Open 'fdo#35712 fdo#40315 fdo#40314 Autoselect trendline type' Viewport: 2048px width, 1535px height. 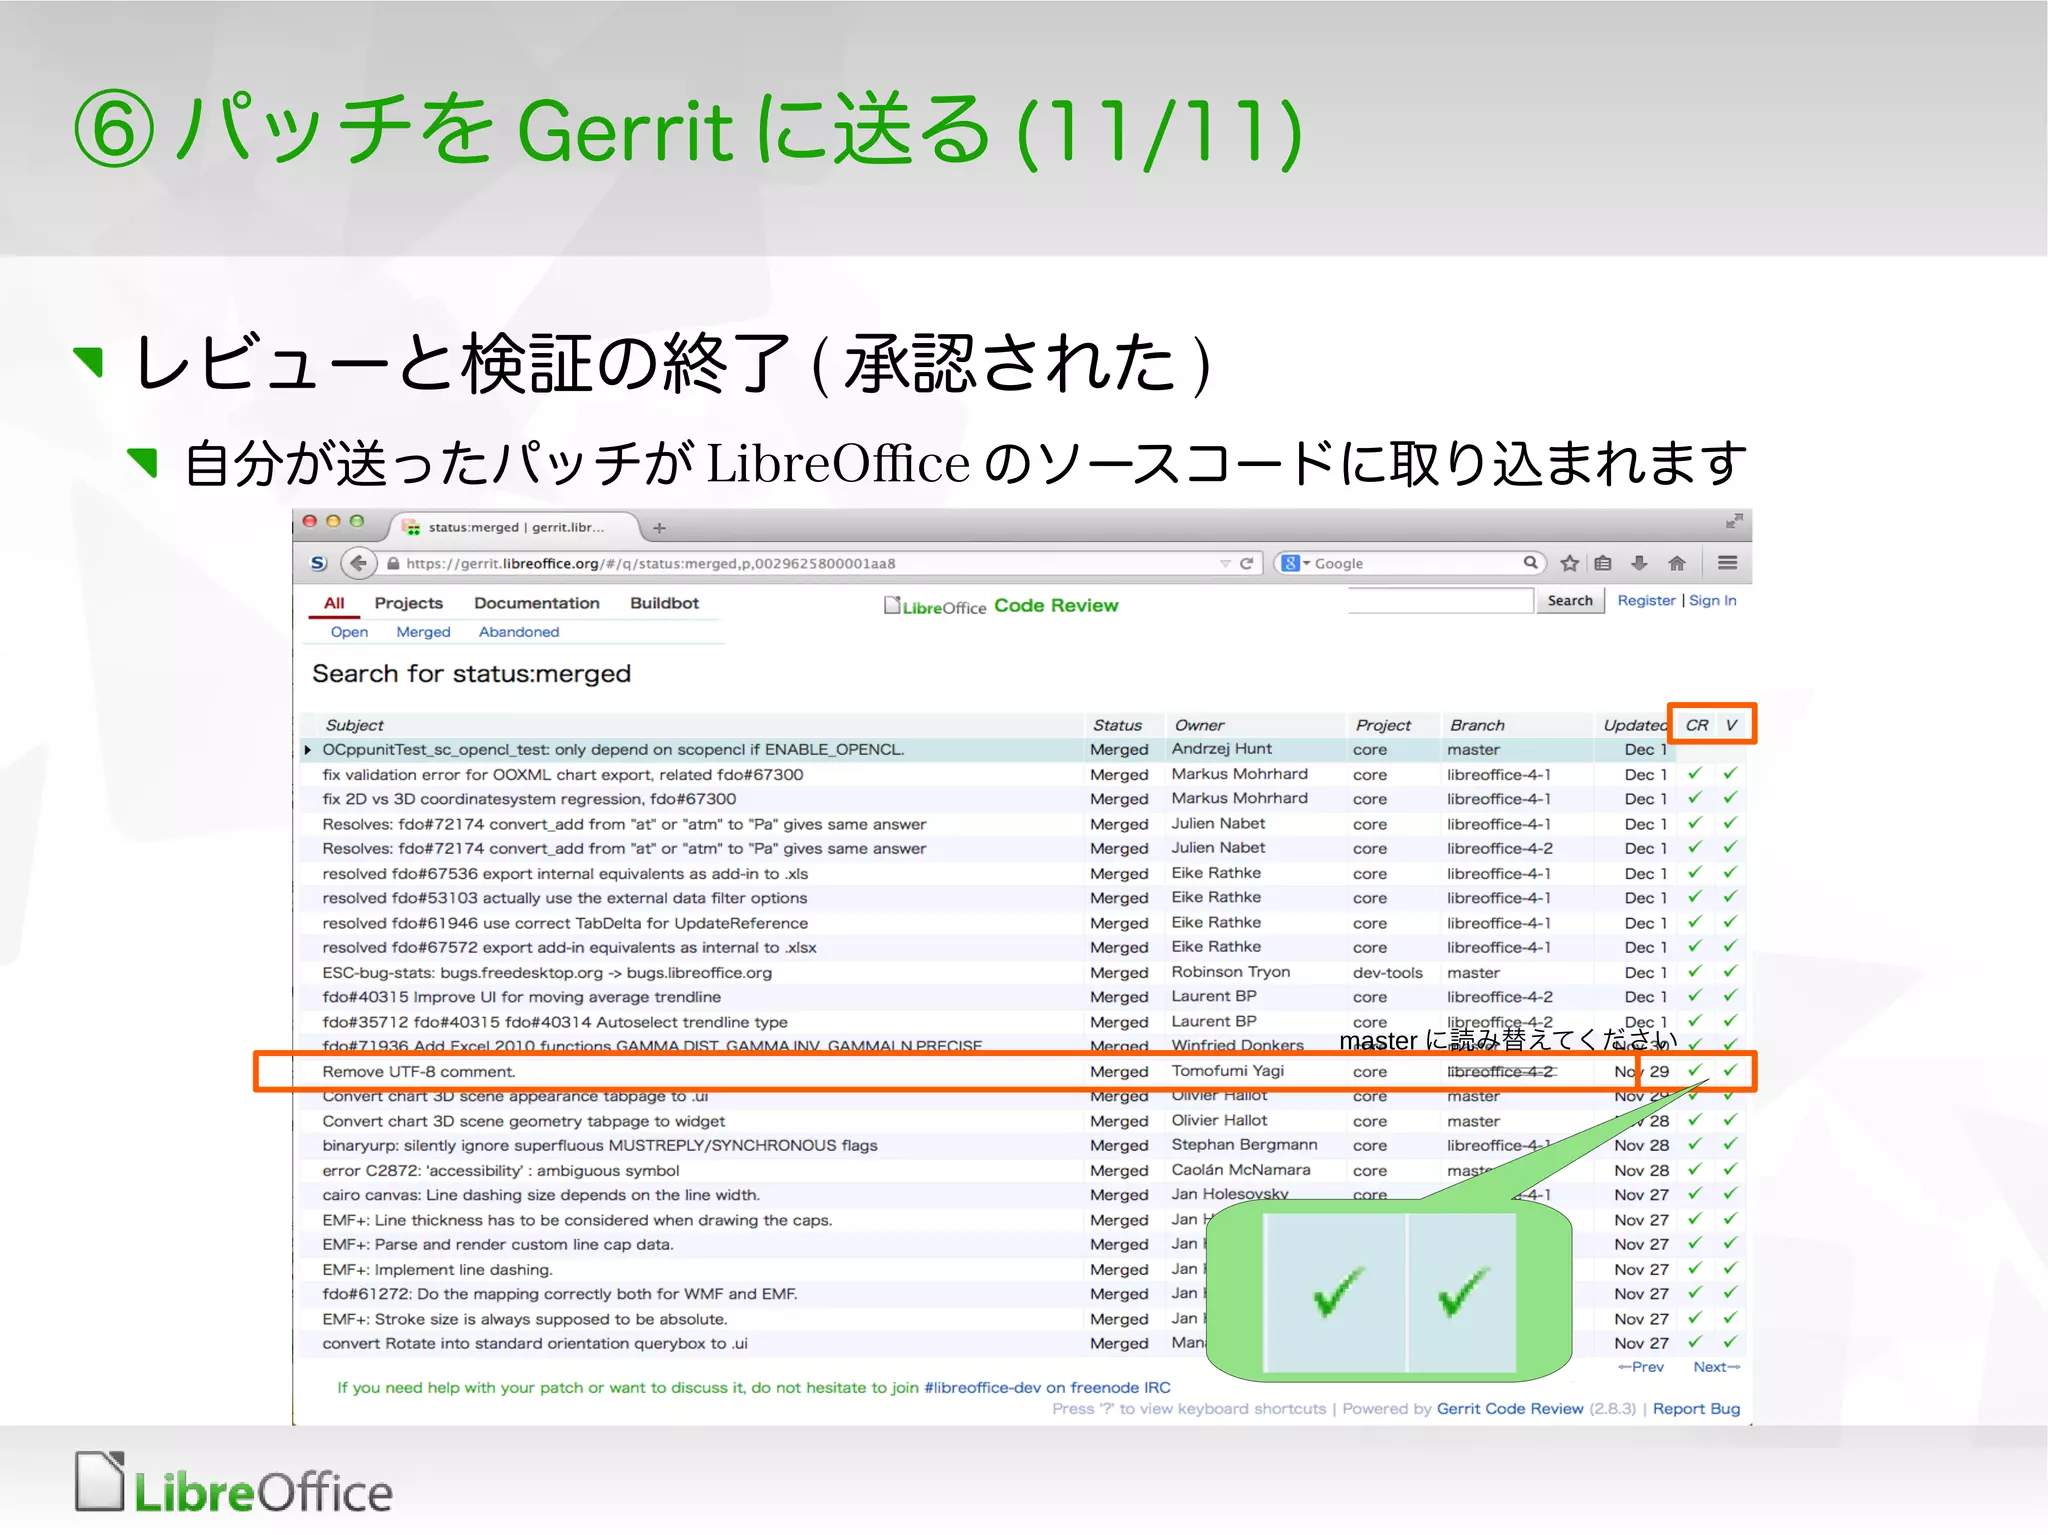pyautogui.click(x=555, y=1022)
